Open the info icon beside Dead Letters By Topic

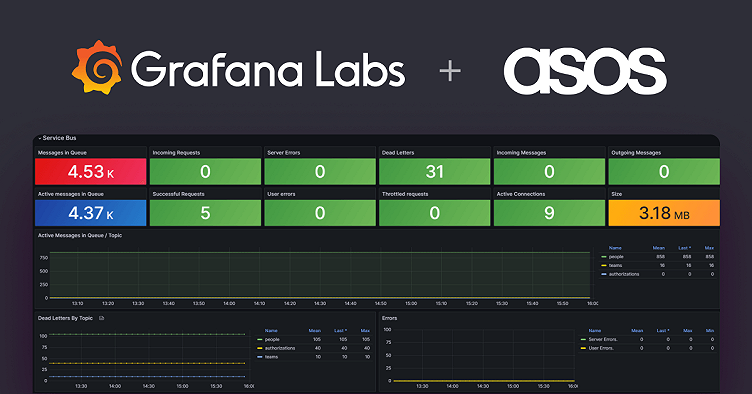[101, 318]
